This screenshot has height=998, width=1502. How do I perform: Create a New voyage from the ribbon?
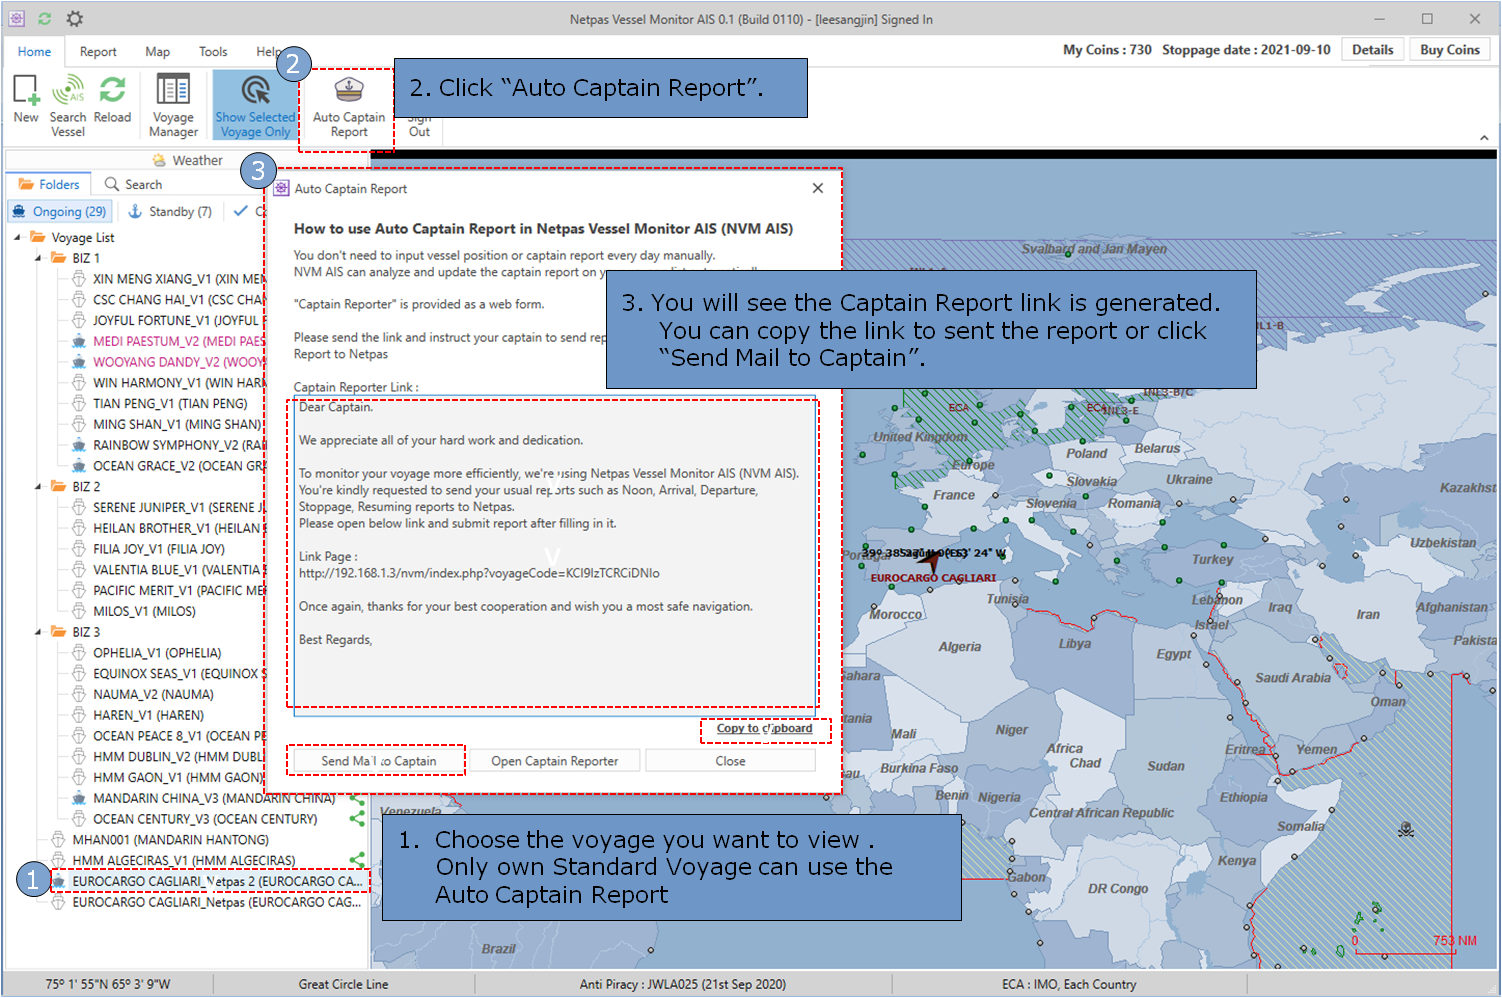tap(26, 98)
